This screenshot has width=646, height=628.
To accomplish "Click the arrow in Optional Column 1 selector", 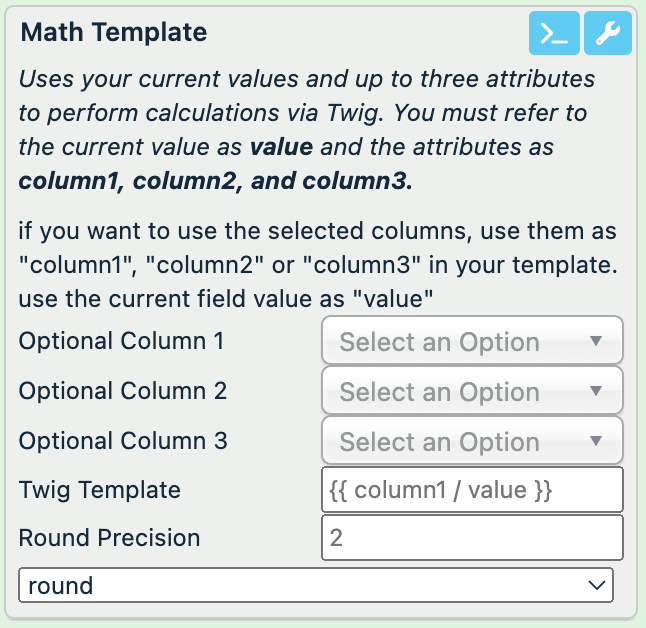I will (x=596, y=341).
